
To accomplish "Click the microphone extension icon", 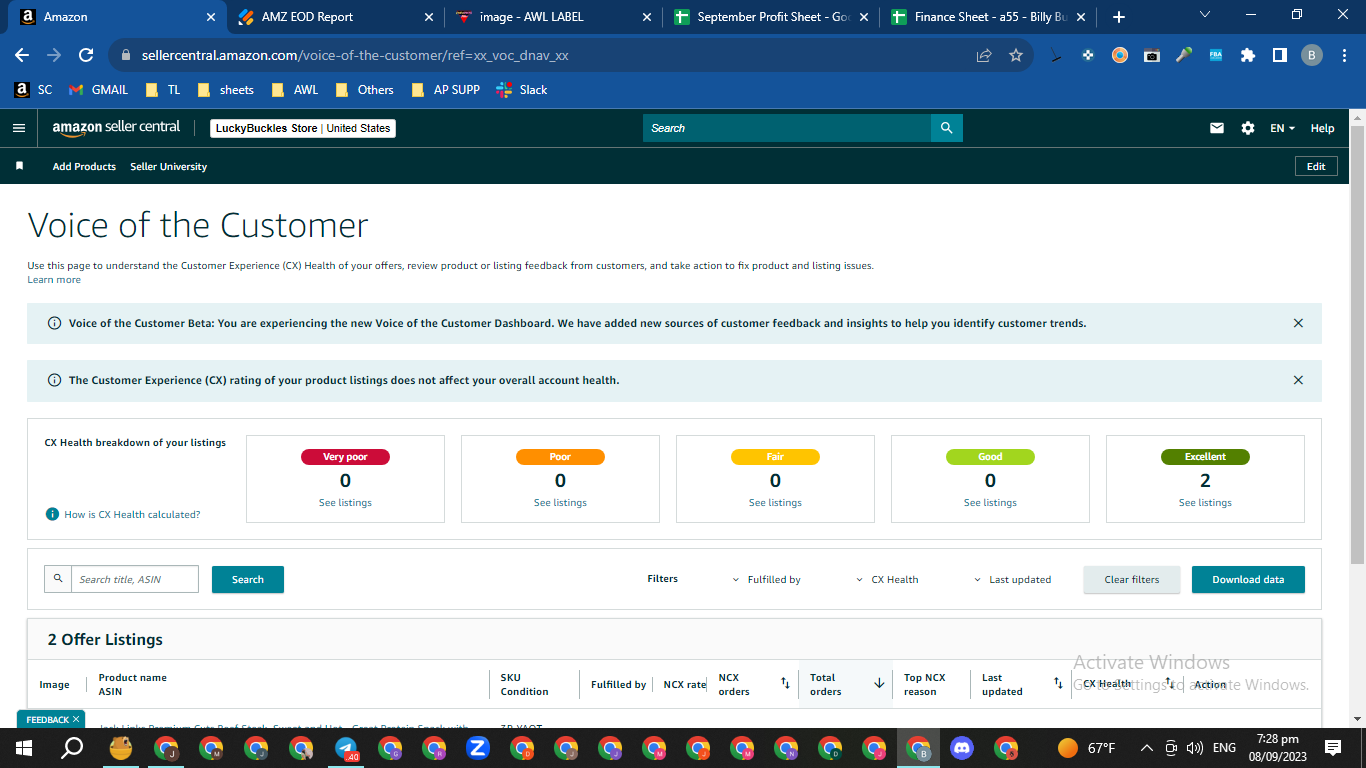I will 1184,55.
